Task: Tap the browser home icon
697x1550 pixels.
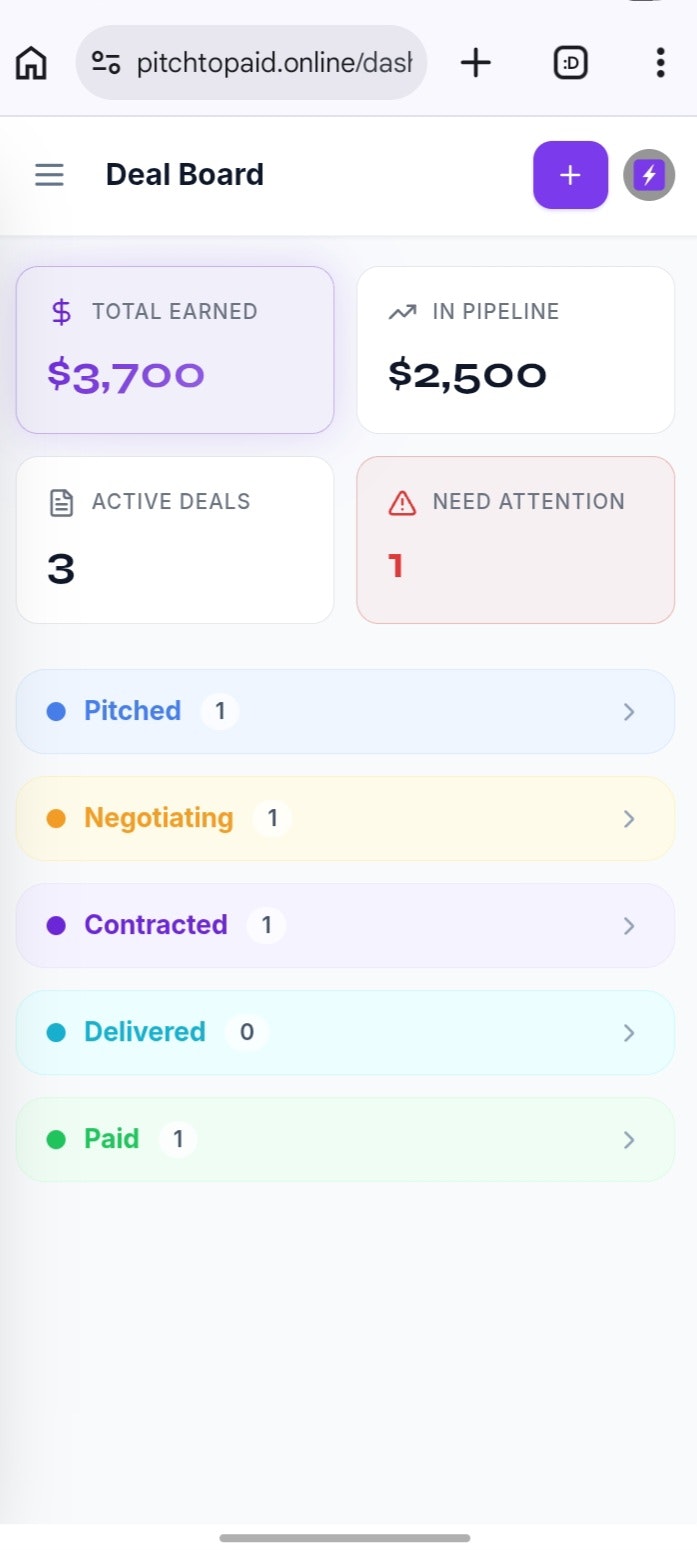Action: pos(31,62)
